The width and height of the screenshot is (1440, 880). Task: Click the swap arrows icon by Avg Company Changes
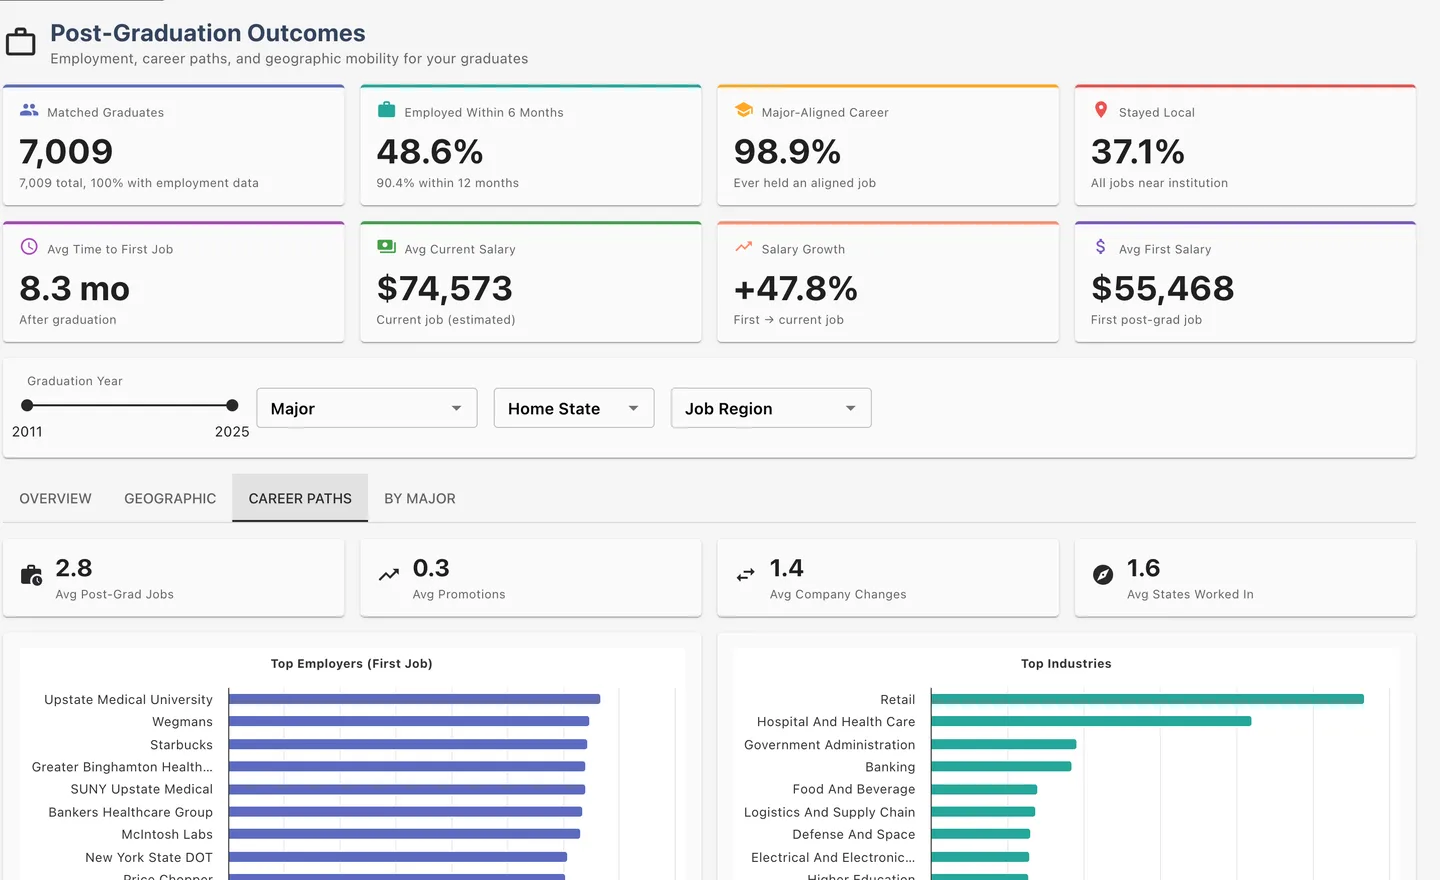[746, 575]
